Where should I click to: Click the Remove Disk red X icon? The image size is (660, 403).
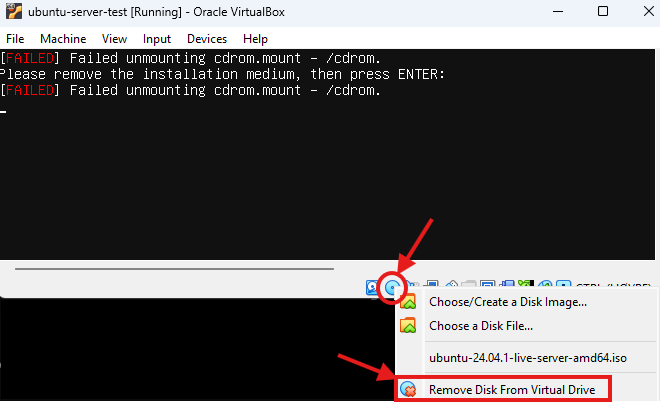(408, 390)
